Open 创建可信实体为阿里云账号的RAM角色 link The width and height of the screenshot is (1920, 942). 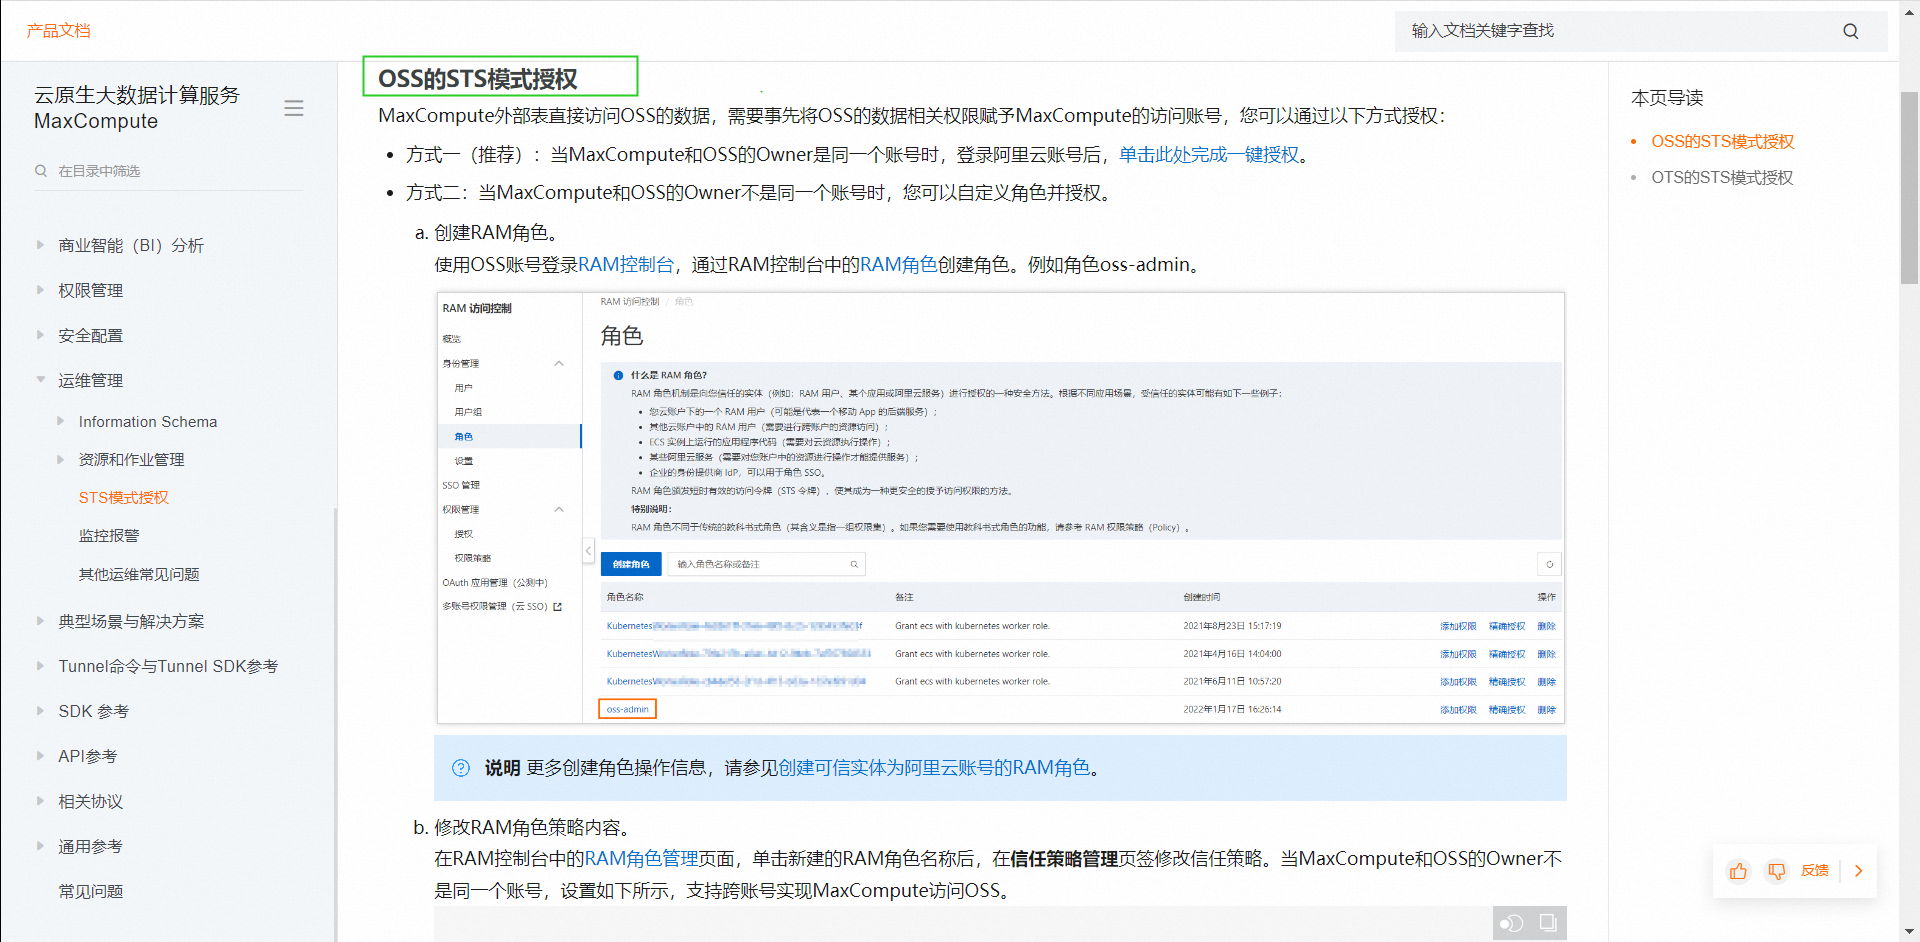934,768
